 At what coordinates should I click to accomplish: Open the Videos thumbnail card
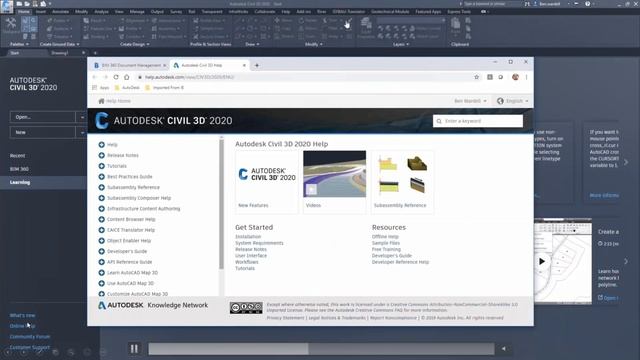click(334, 182)
